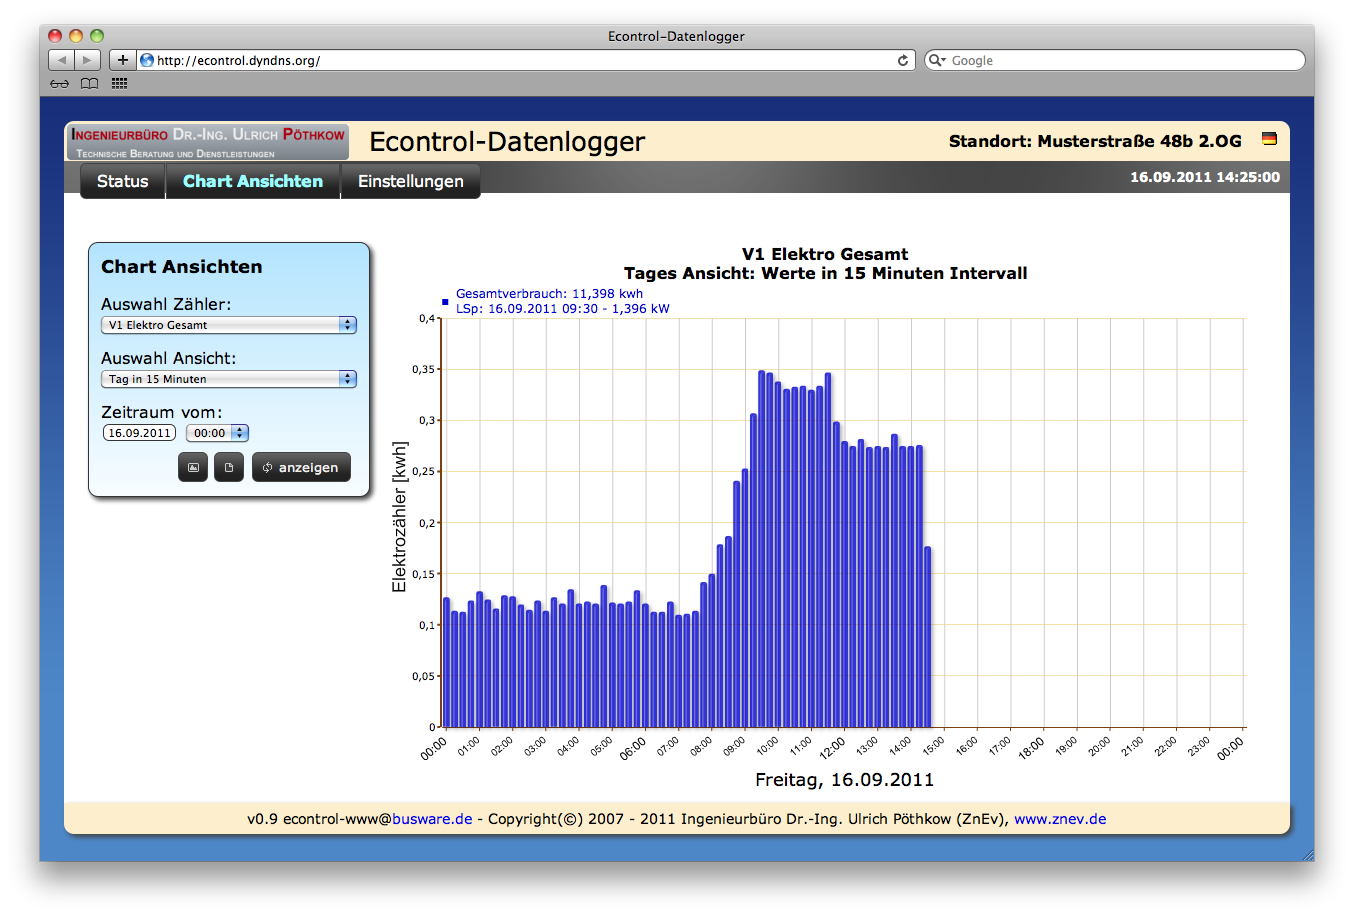Click the date field 16.09.2011
The width and height of the screenshot is (1354, 916).
coord(139,433)
